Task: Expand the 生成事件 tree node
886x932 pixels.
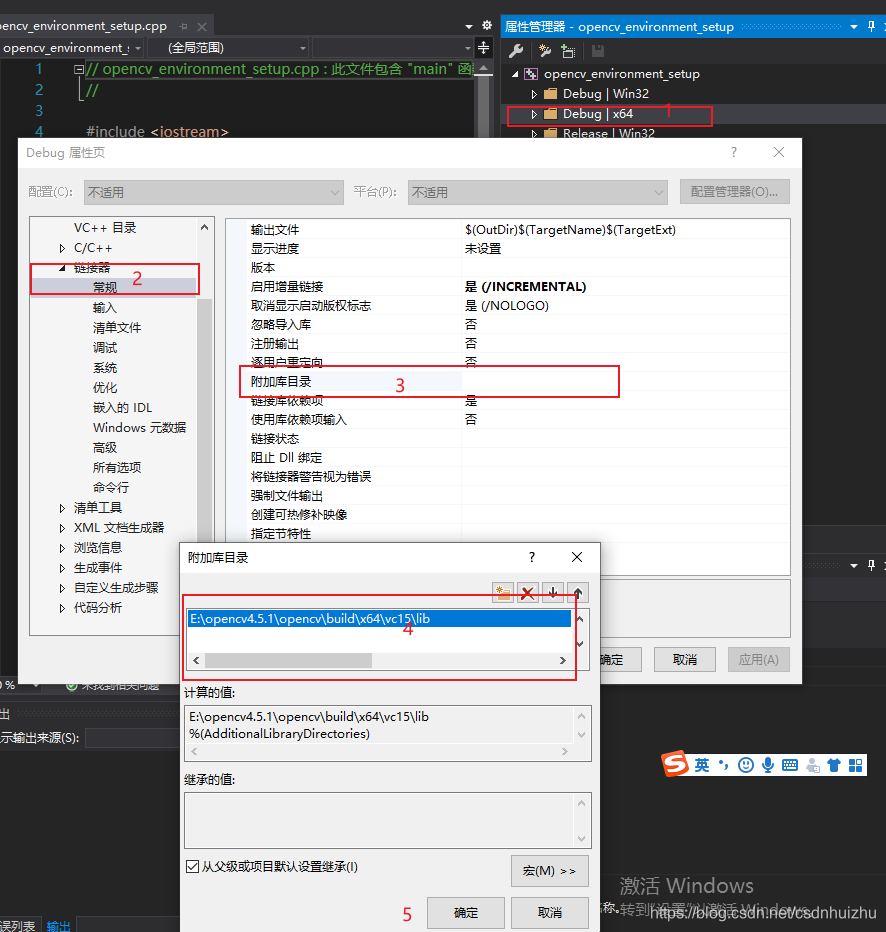Action: (62, 568)
